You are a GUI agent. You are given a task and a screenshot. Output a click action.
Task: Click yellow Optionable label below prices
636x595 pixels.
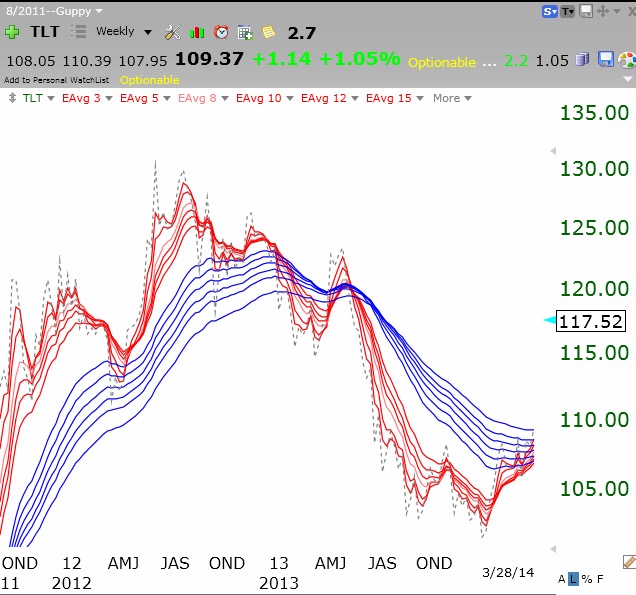(150, 80)
